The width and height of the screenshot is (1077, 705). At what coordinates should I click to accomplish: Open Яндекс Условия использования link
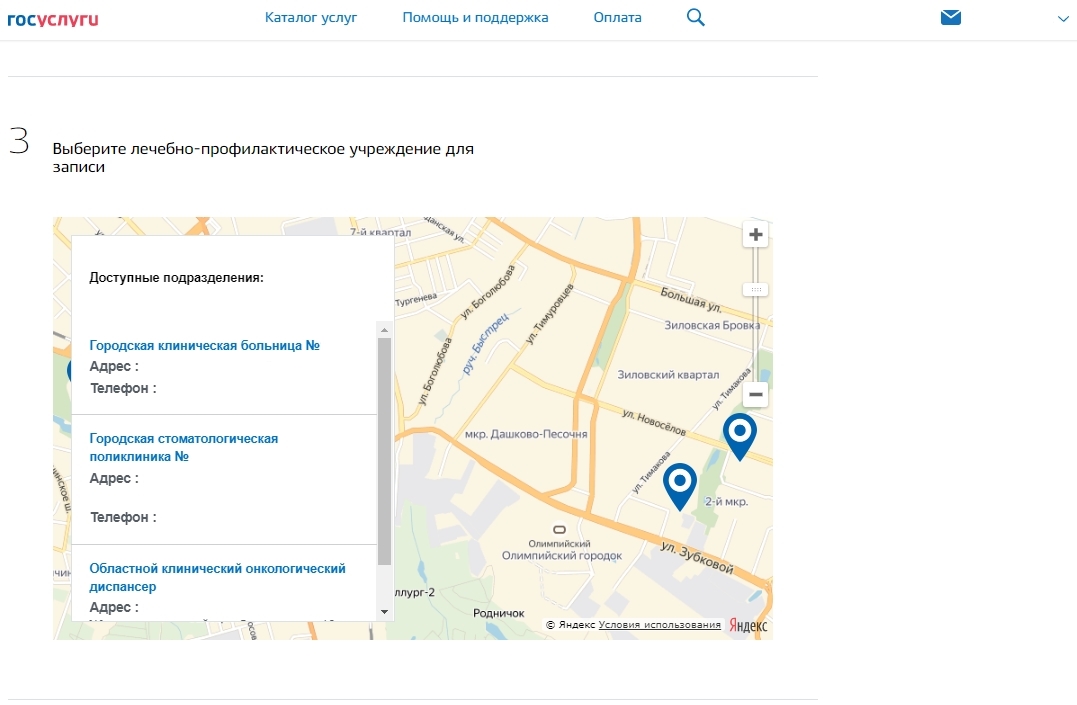coord(659,625)
